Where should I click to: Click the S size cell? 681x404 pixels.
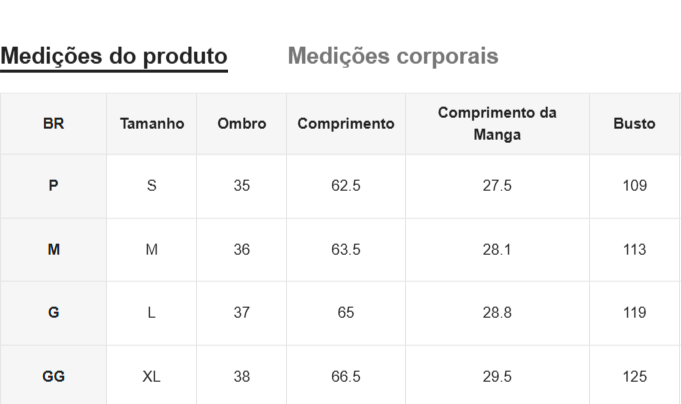tap(152, 186)
